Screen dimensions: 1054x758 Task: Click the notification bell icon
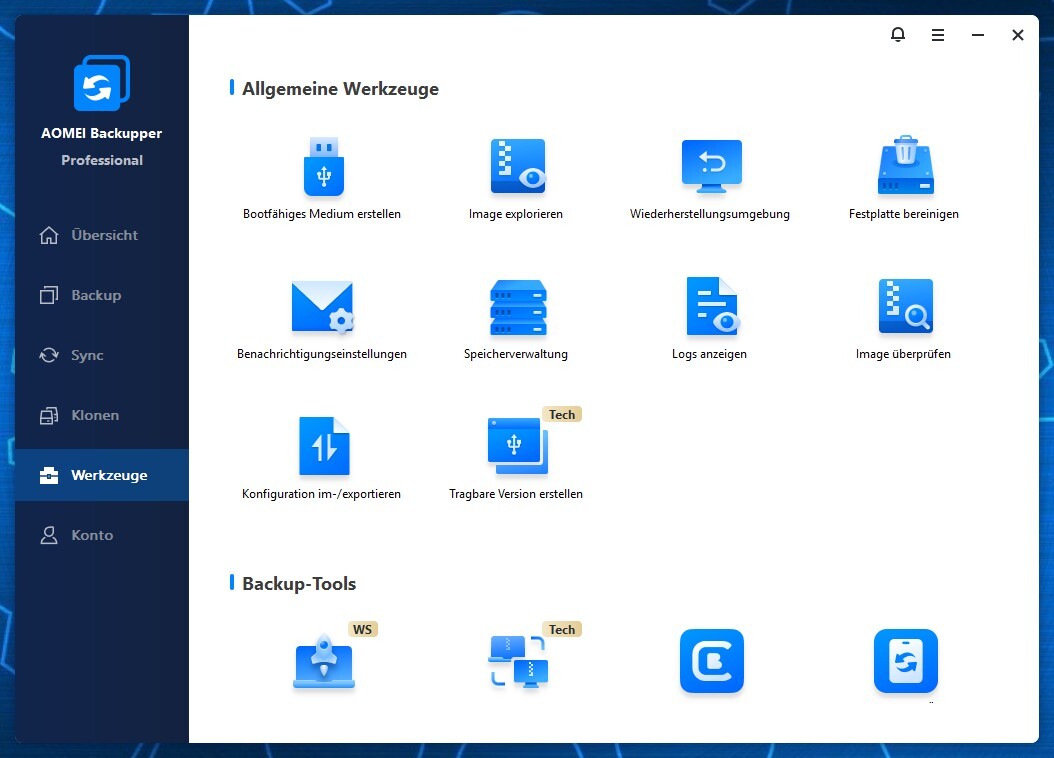coord(898,35)
